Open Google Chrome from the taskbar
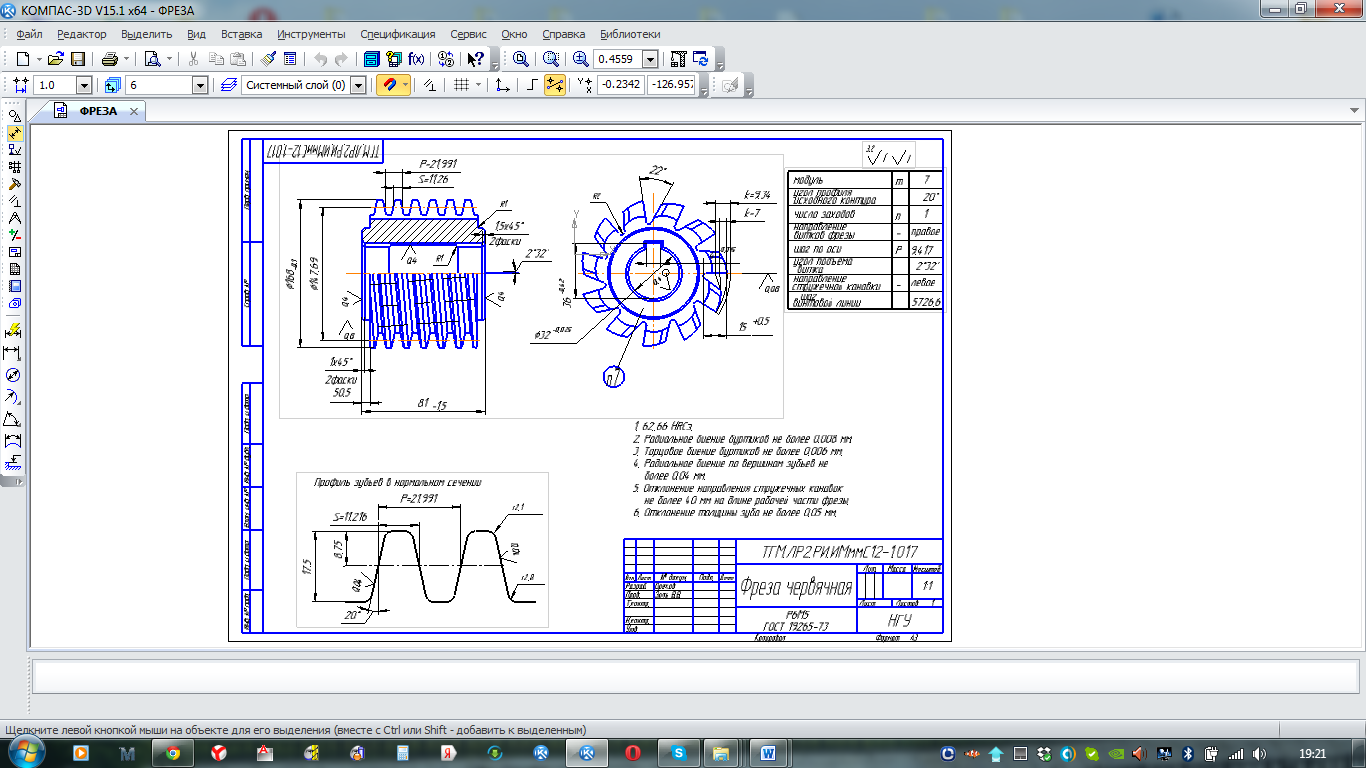 172,752
